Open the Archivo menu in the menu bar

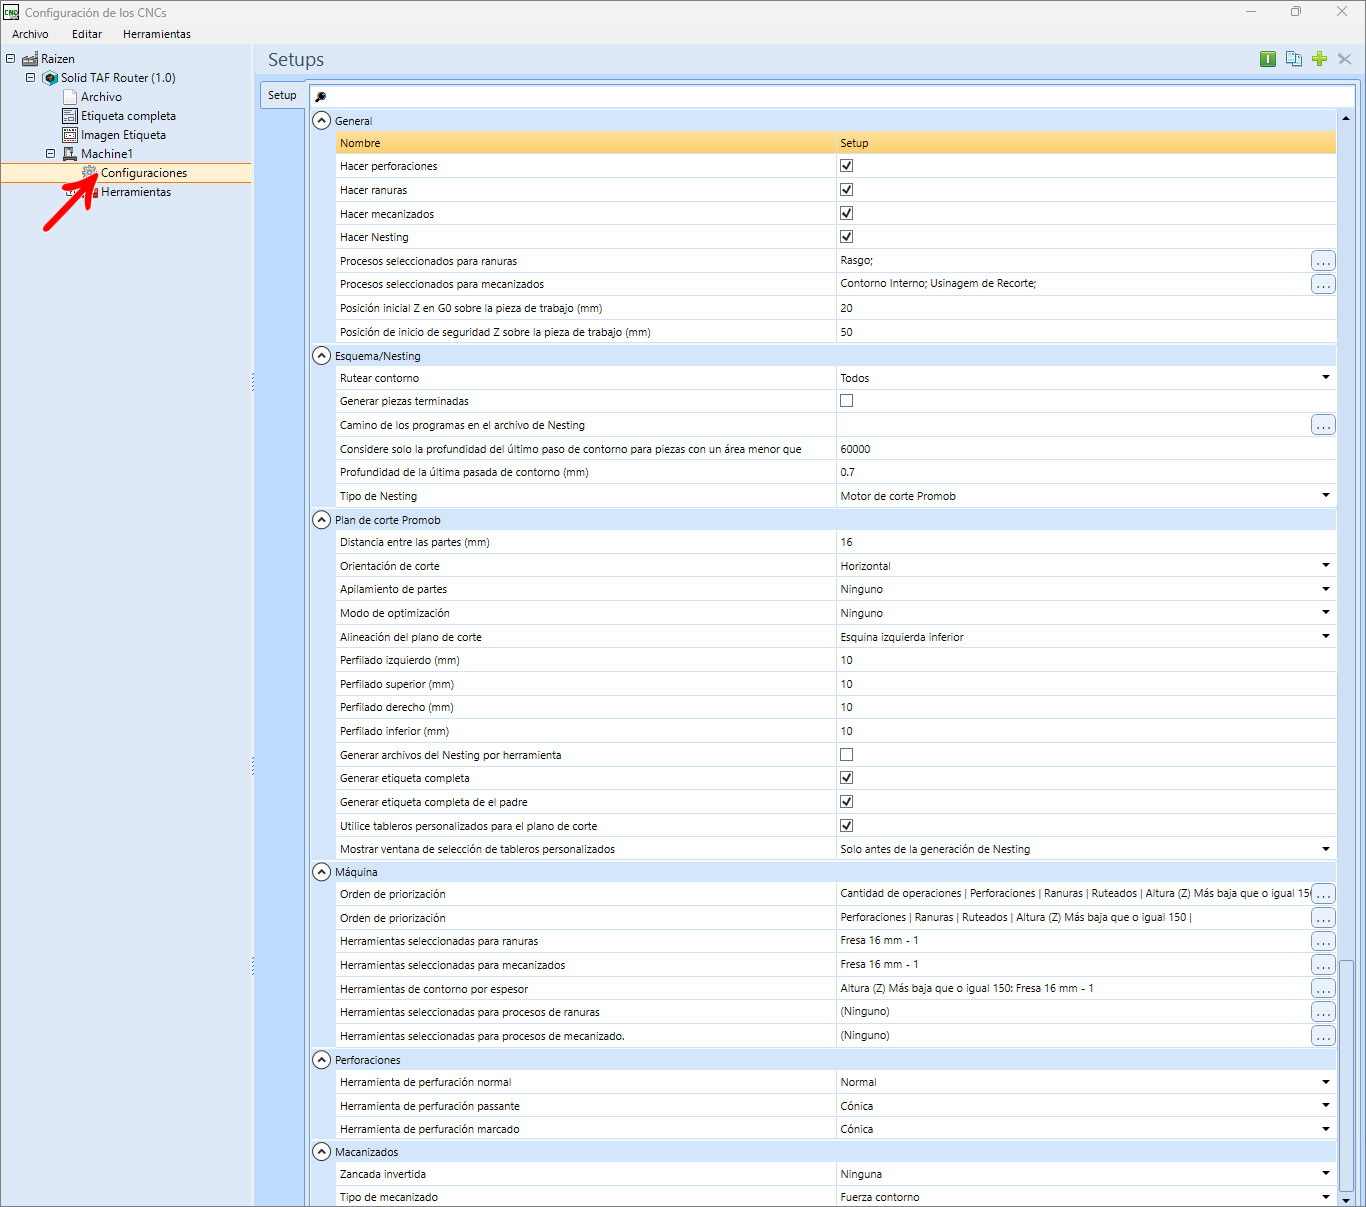30,34
